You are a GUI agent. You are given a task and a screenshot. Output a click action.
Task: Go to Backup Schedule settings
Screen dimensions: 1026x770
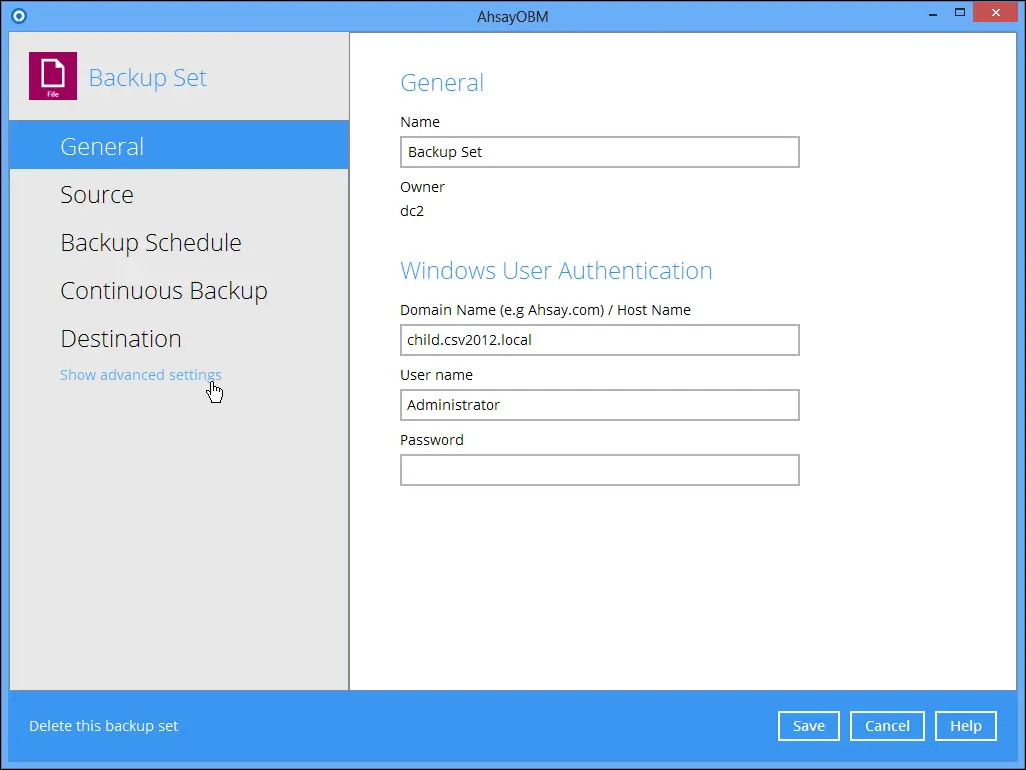pyautogui.click(x=151, y=243)
